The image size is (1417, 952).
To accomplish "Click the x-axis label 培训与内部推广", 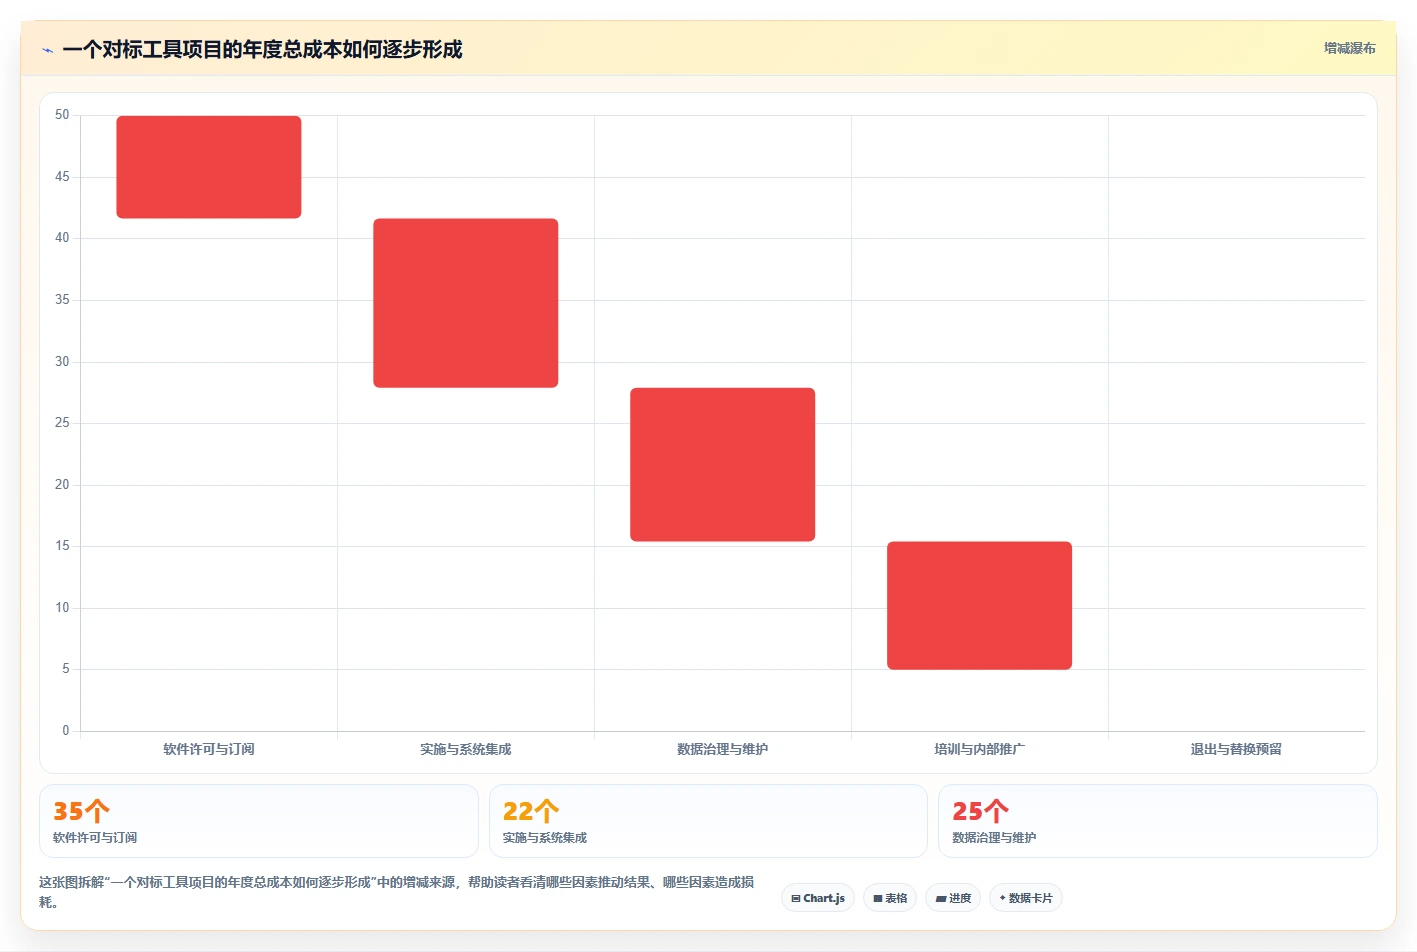I will tap(979, 749).
